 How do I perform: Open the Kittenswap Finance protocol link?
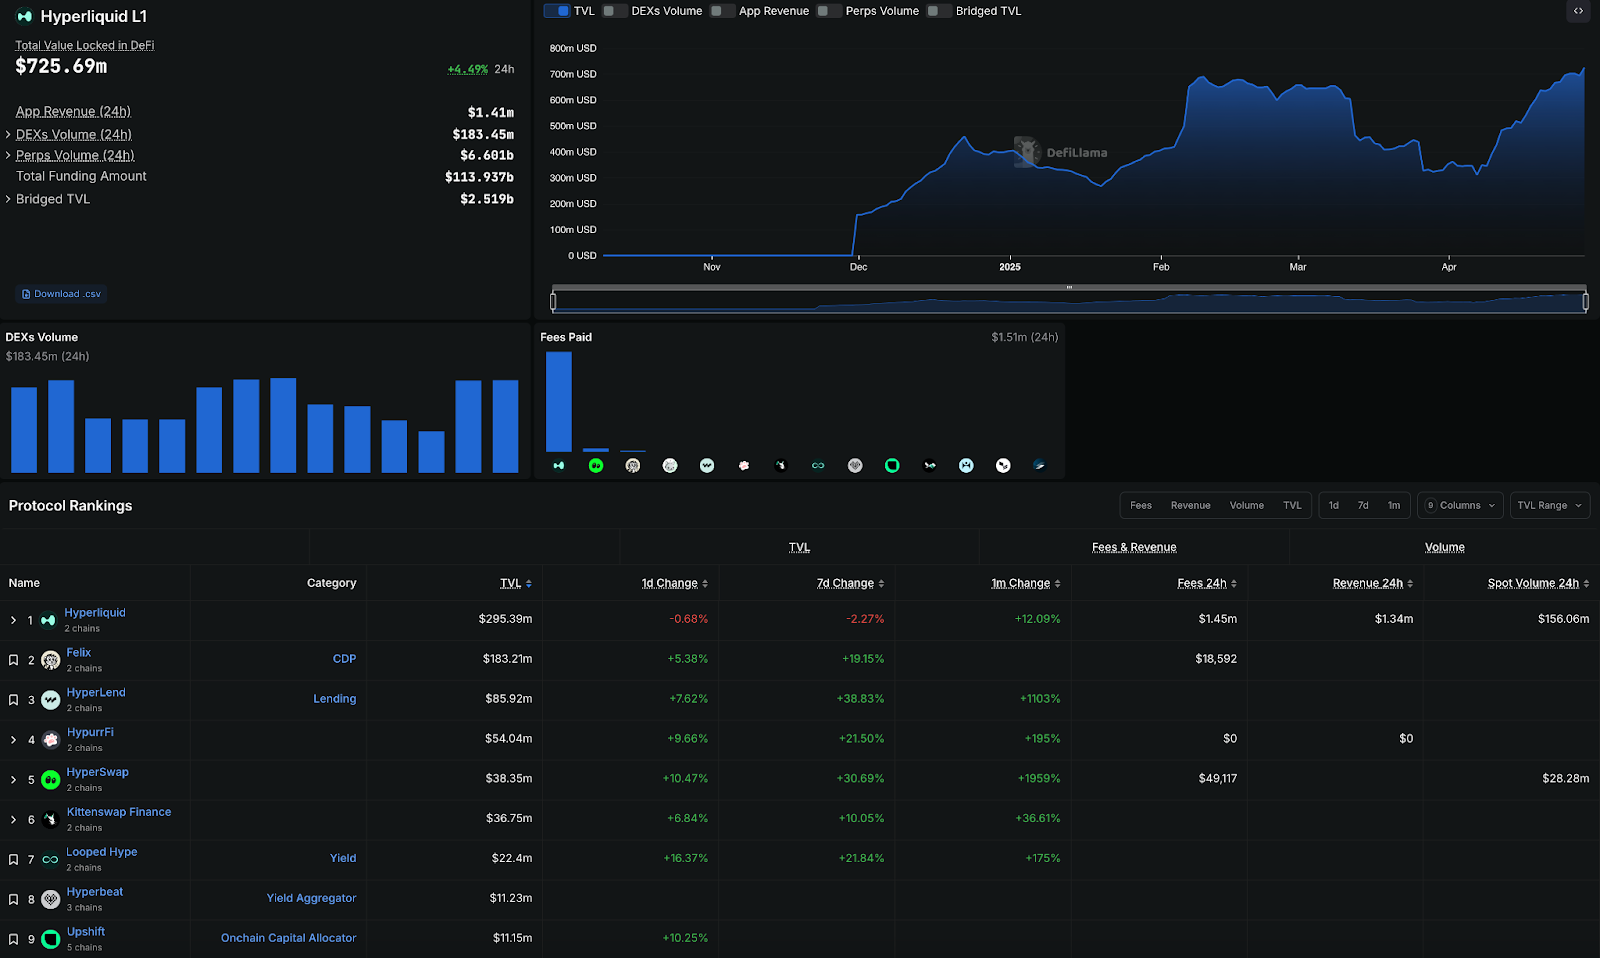point(119,812)
